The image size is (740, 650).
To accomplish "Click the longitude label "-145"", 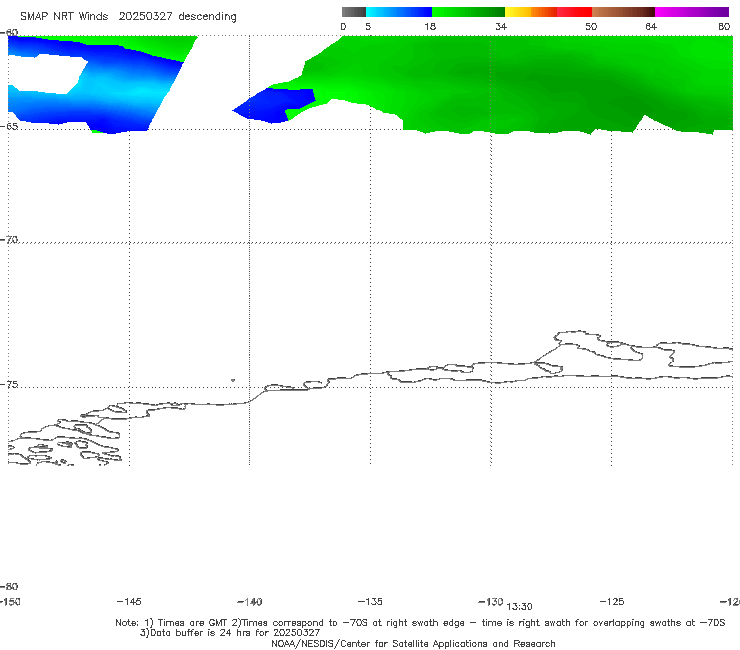I will point(129,601).
